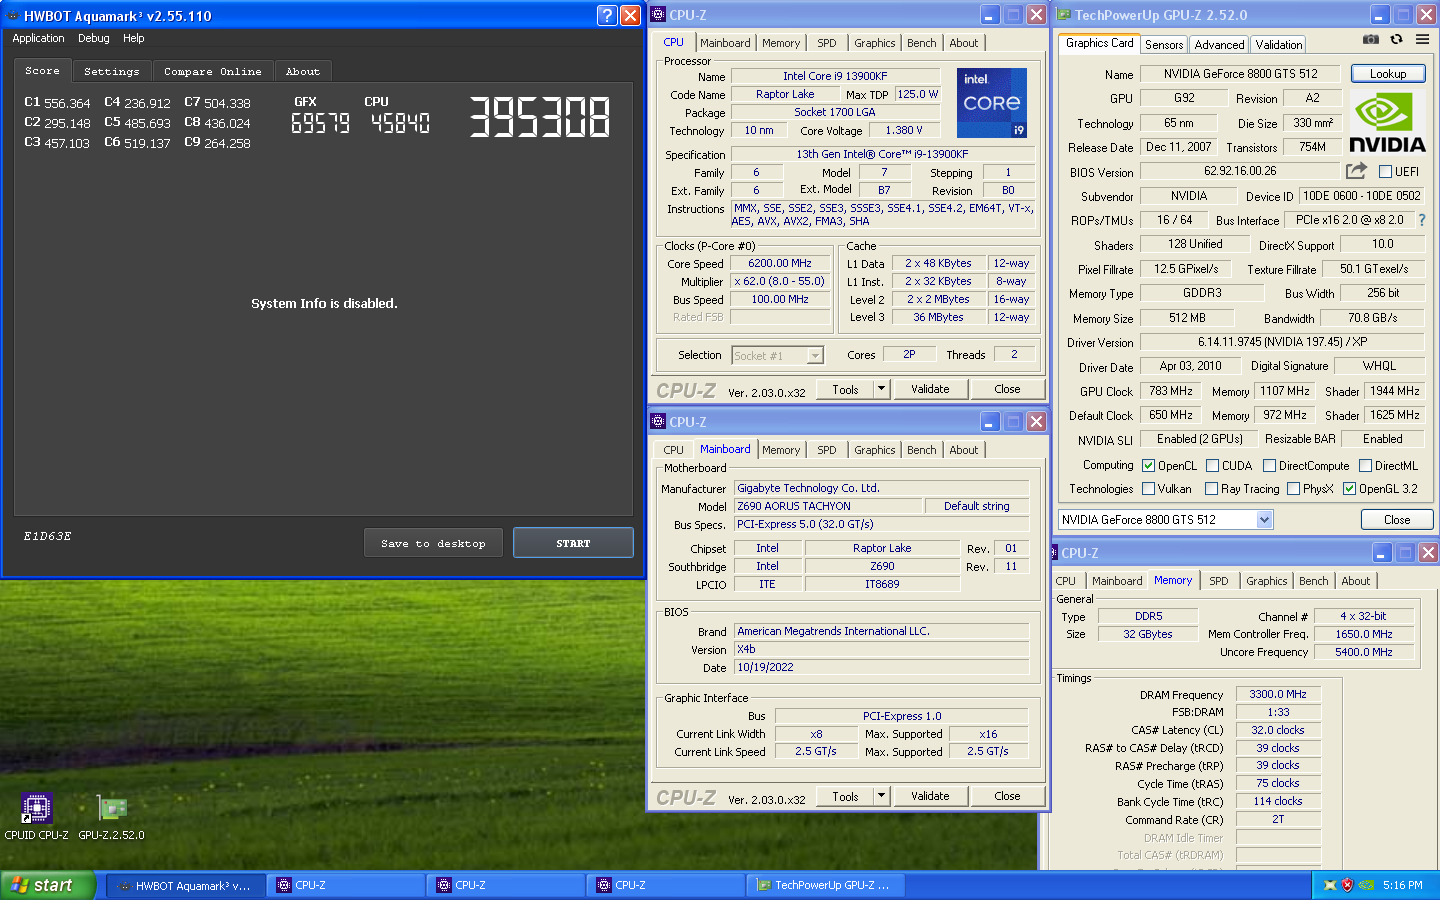
Task: Open the GPU-Z hamburger menu
Action: click(1422, 39)
